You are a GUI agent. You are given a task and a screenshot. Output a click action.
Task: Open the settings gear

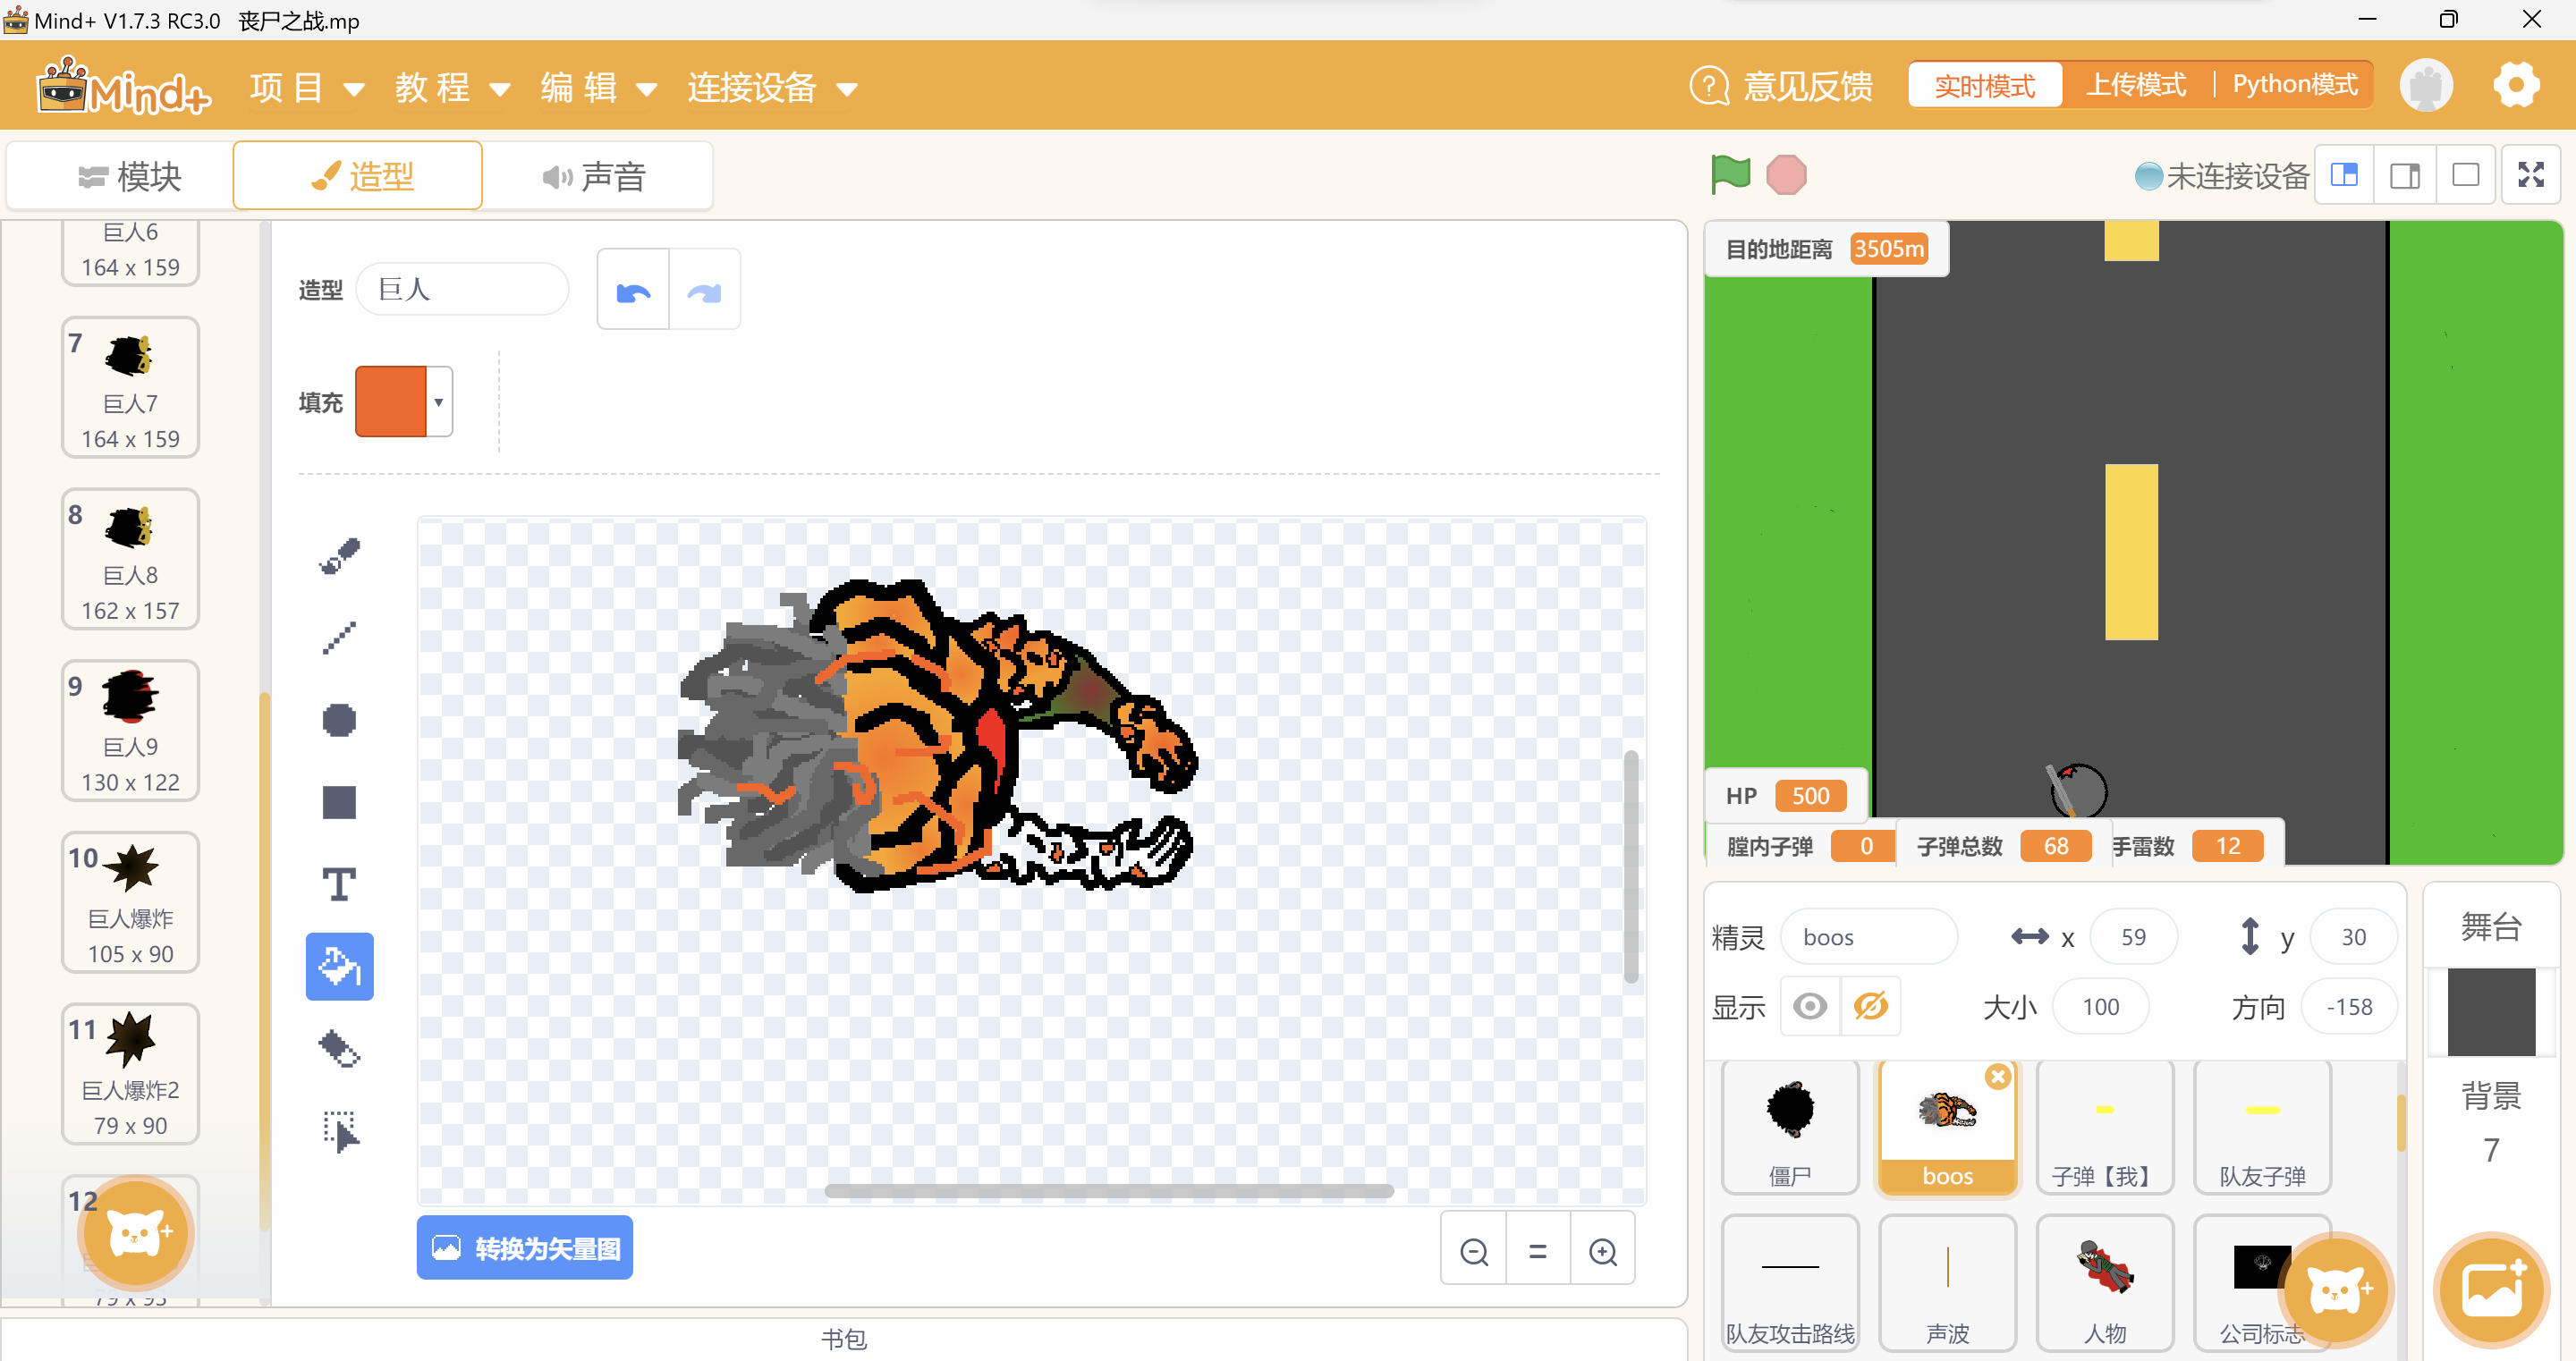(x=2516, y=85)
